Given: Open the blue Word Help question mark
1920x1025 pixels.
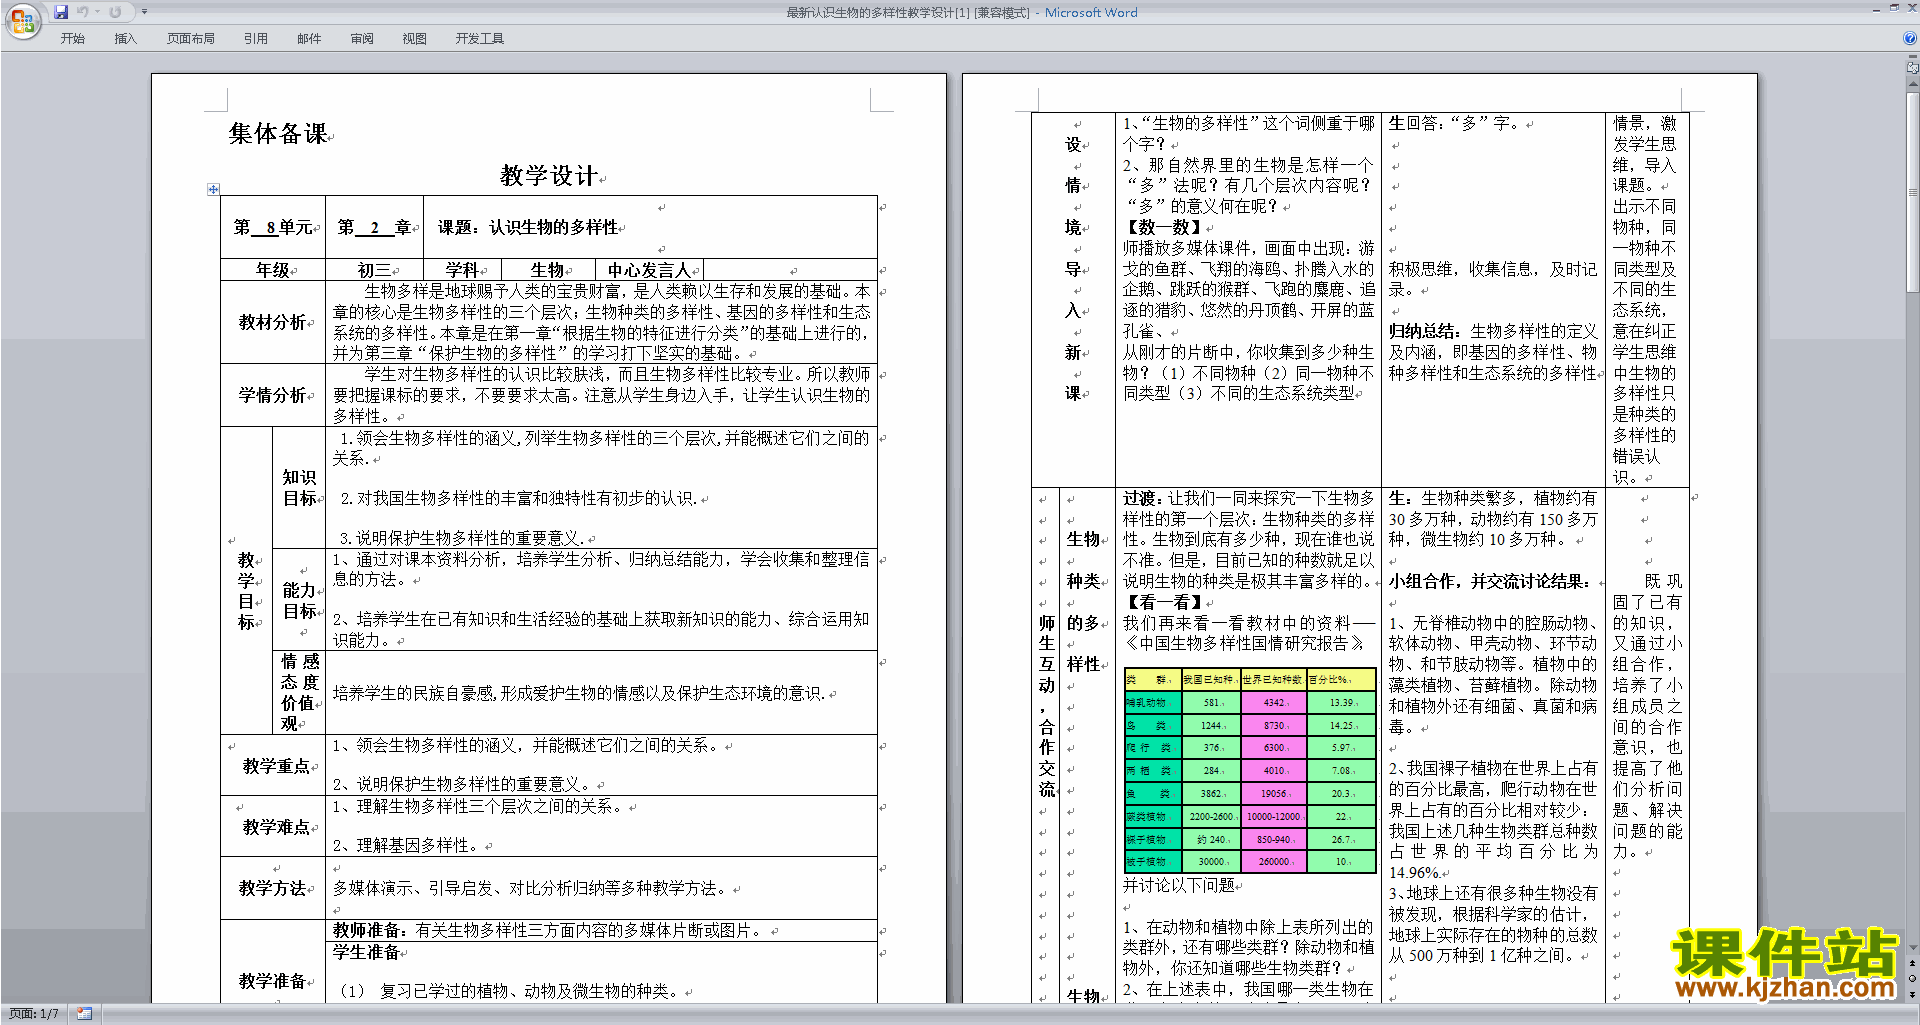Looking at the screenshot, I should click(1909, 38).
